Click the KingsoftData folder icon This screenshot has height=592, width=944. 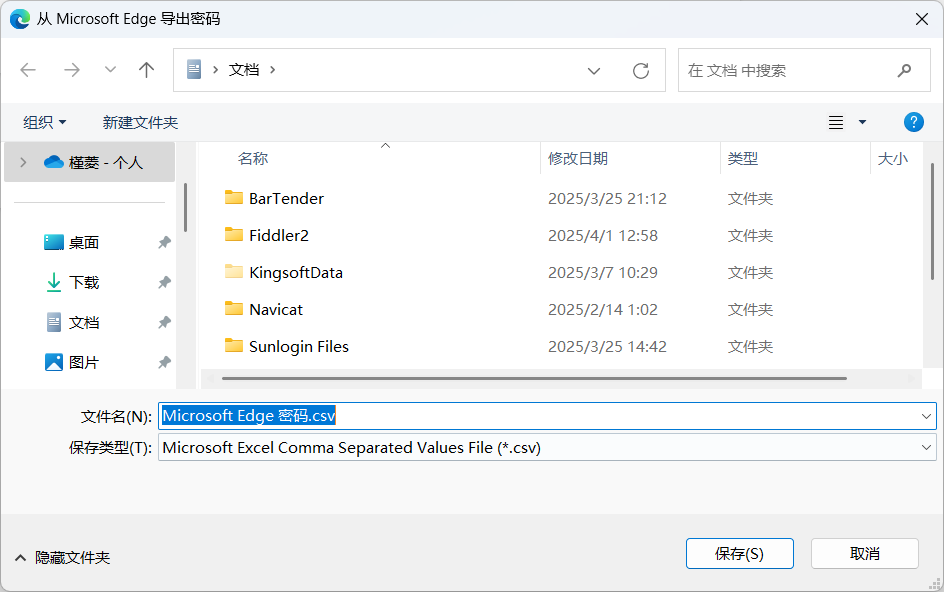click(234, 272)
